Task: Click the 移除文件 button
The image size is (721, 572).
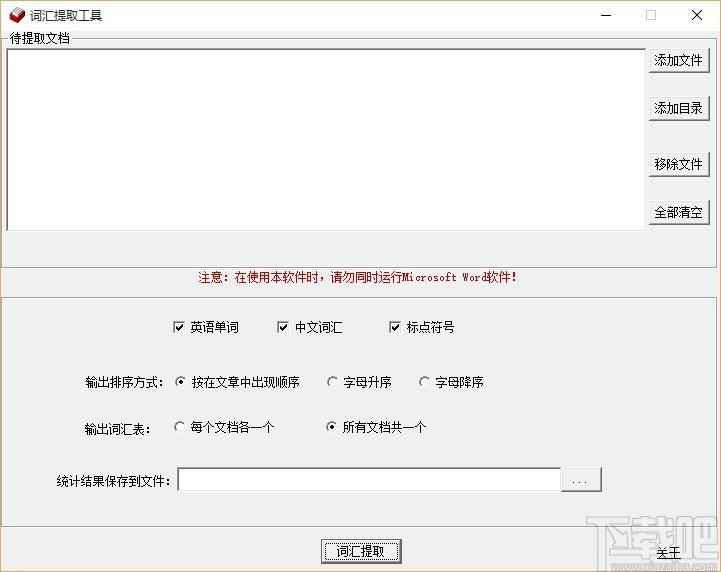Action: (x=679, y=164)
